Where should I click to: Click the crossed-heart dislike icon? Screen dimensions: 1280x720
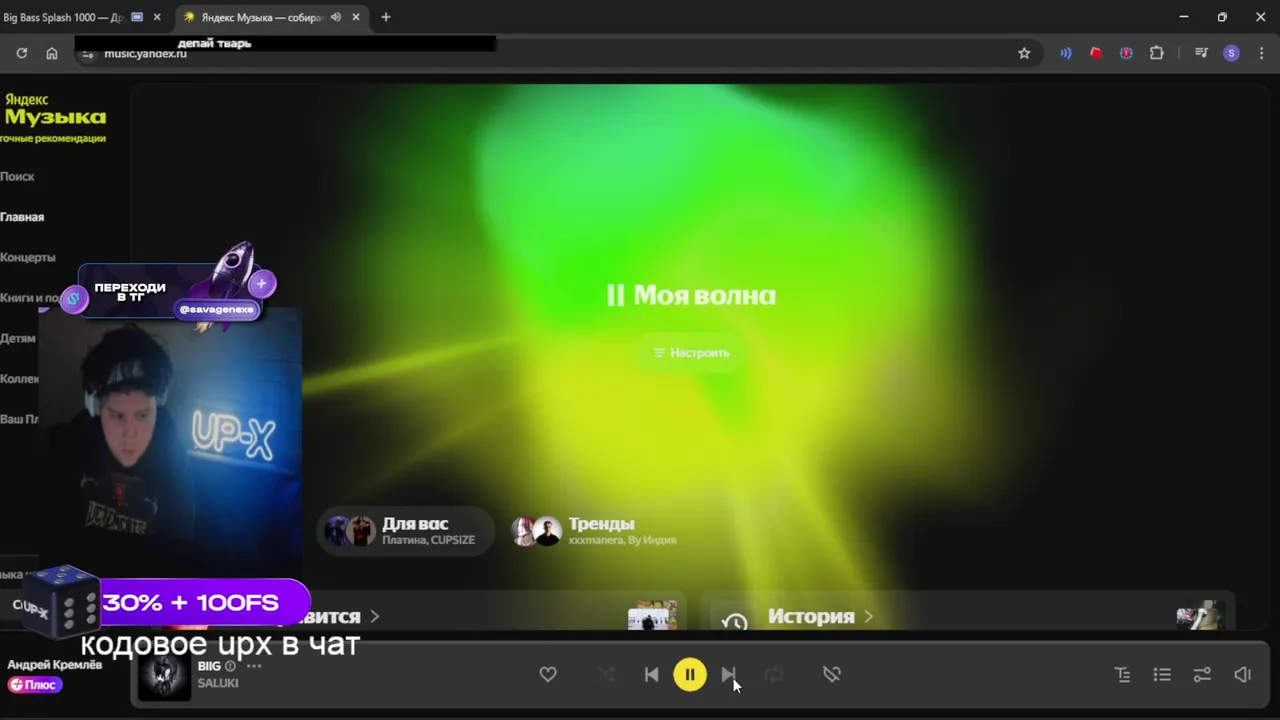tap(832, 675)
